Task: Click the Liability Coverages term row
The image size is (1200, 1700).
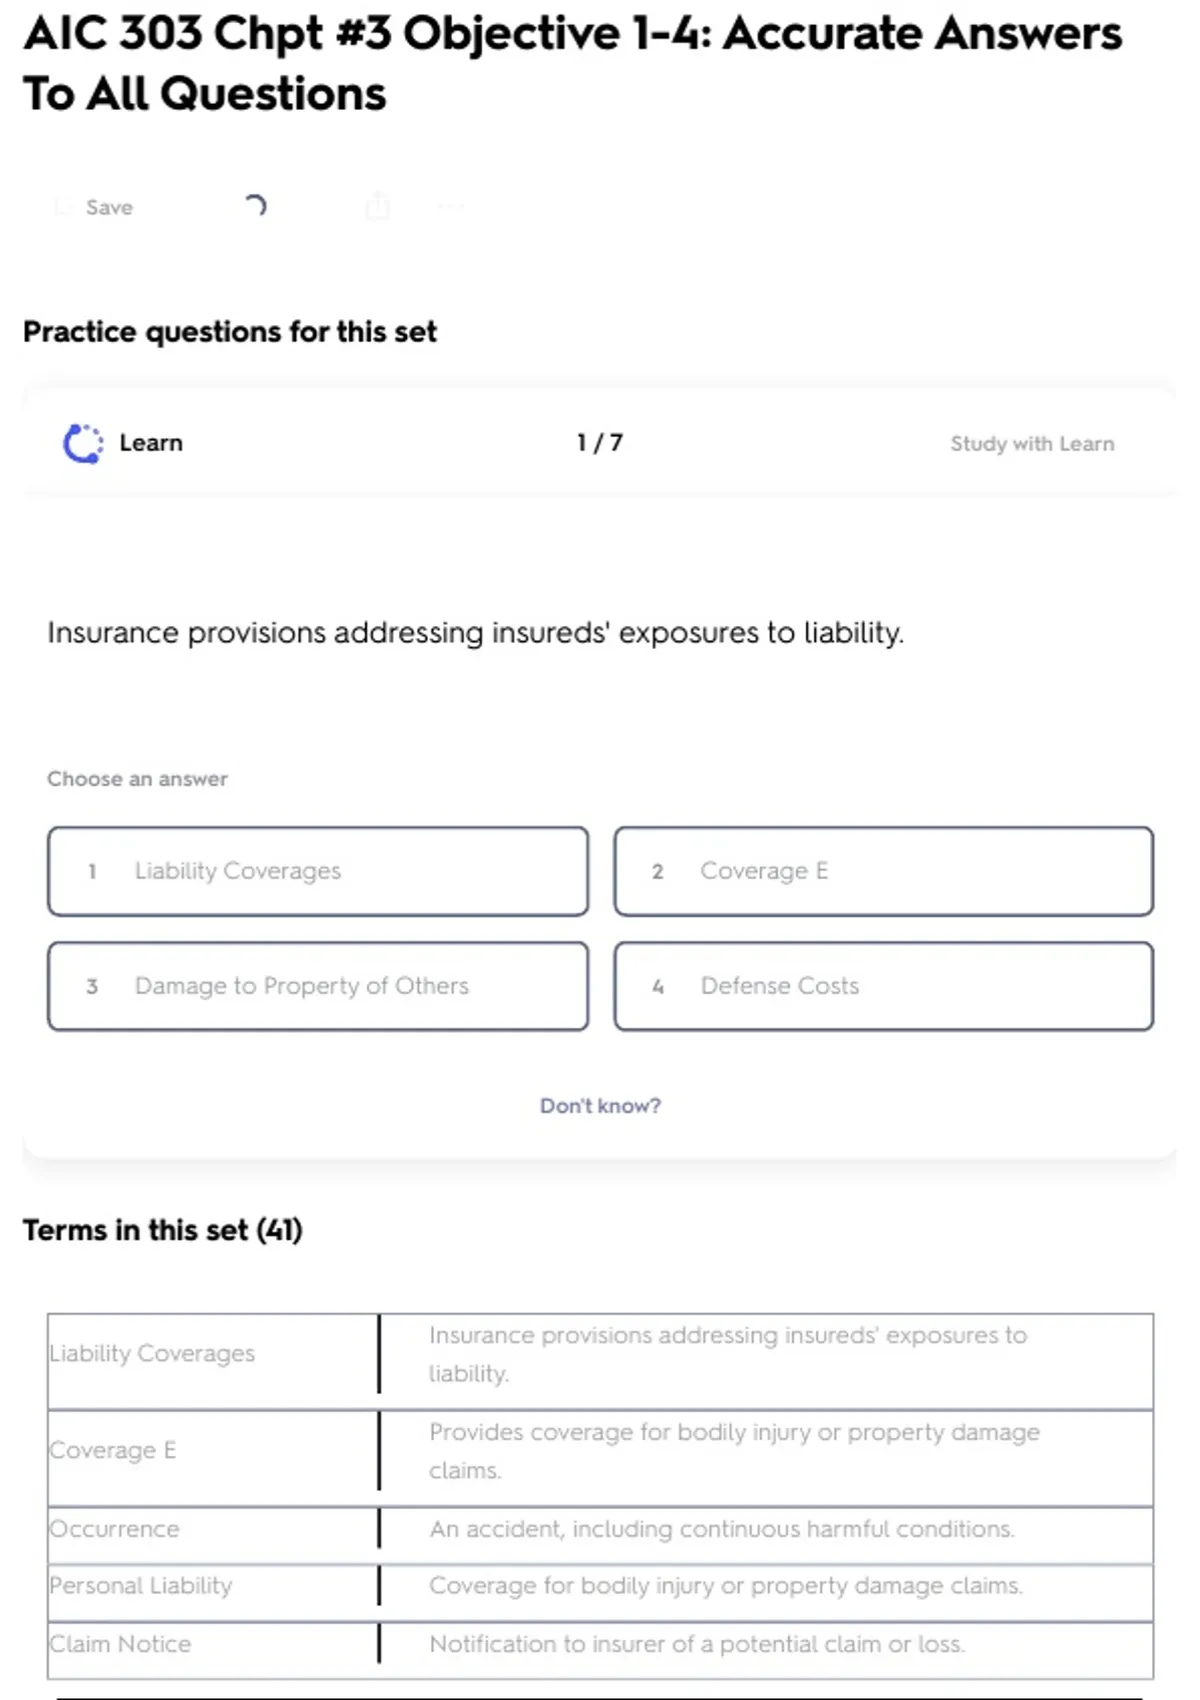Action: (x=153, y=1353)
